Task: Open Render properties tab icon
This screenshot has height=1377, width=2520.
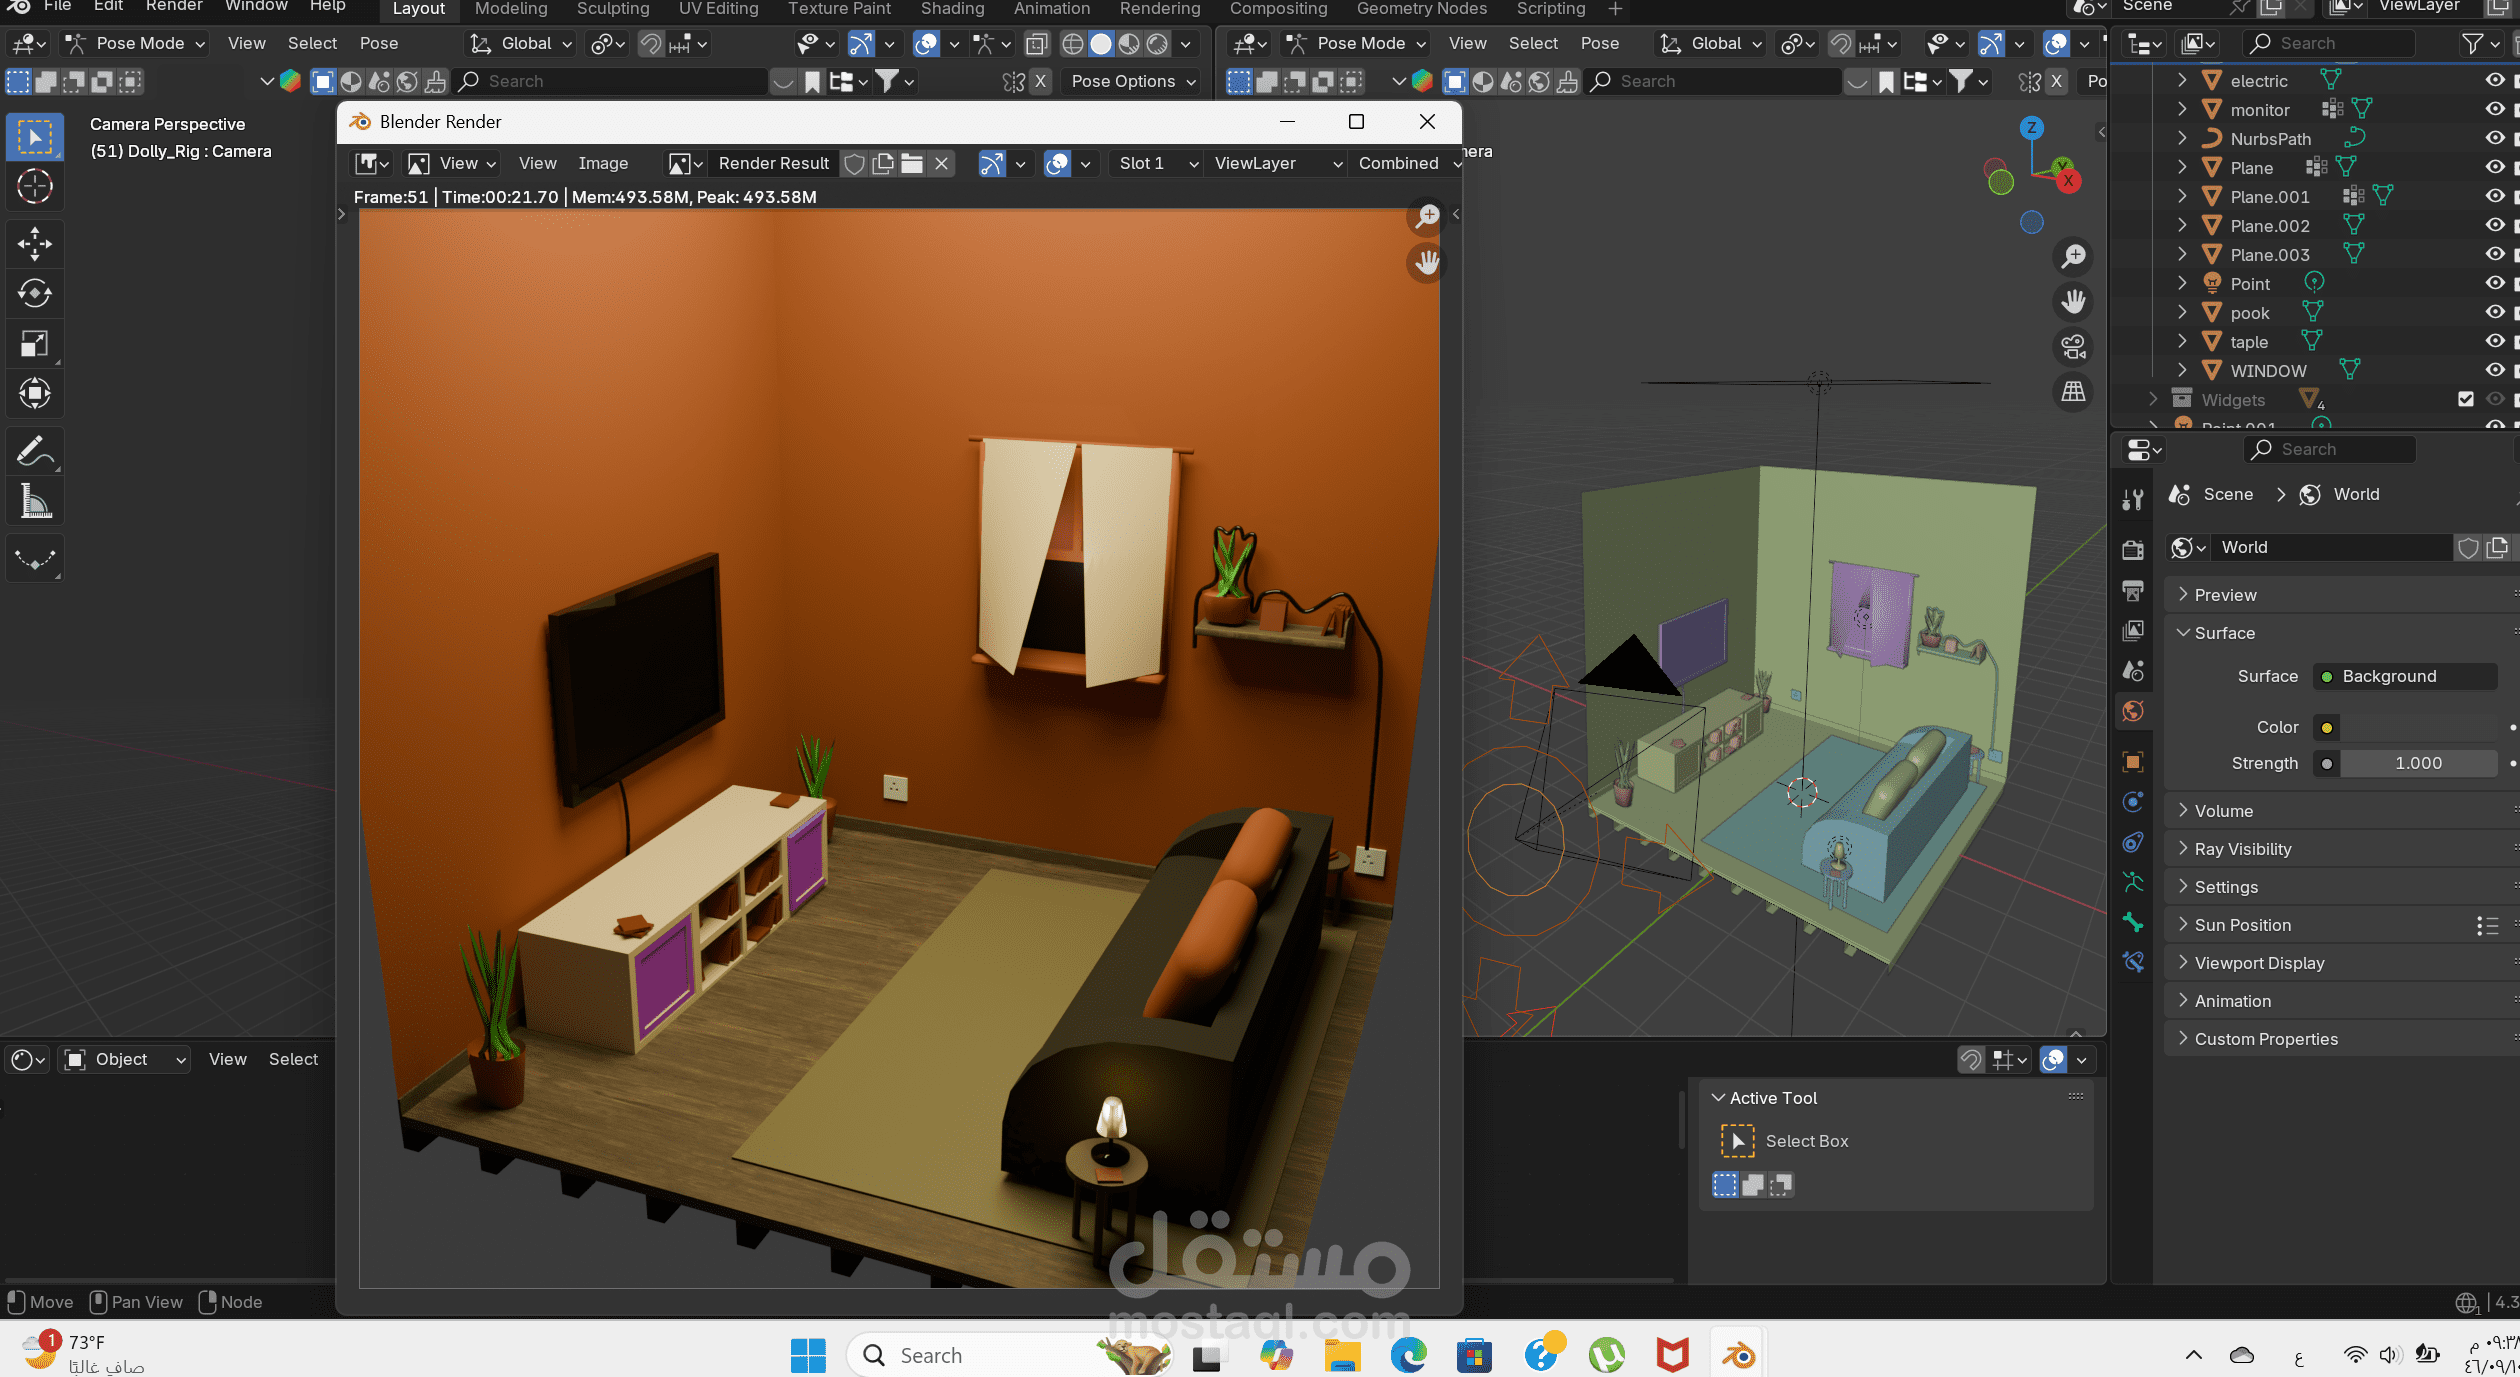Action: coord(2133,549)
